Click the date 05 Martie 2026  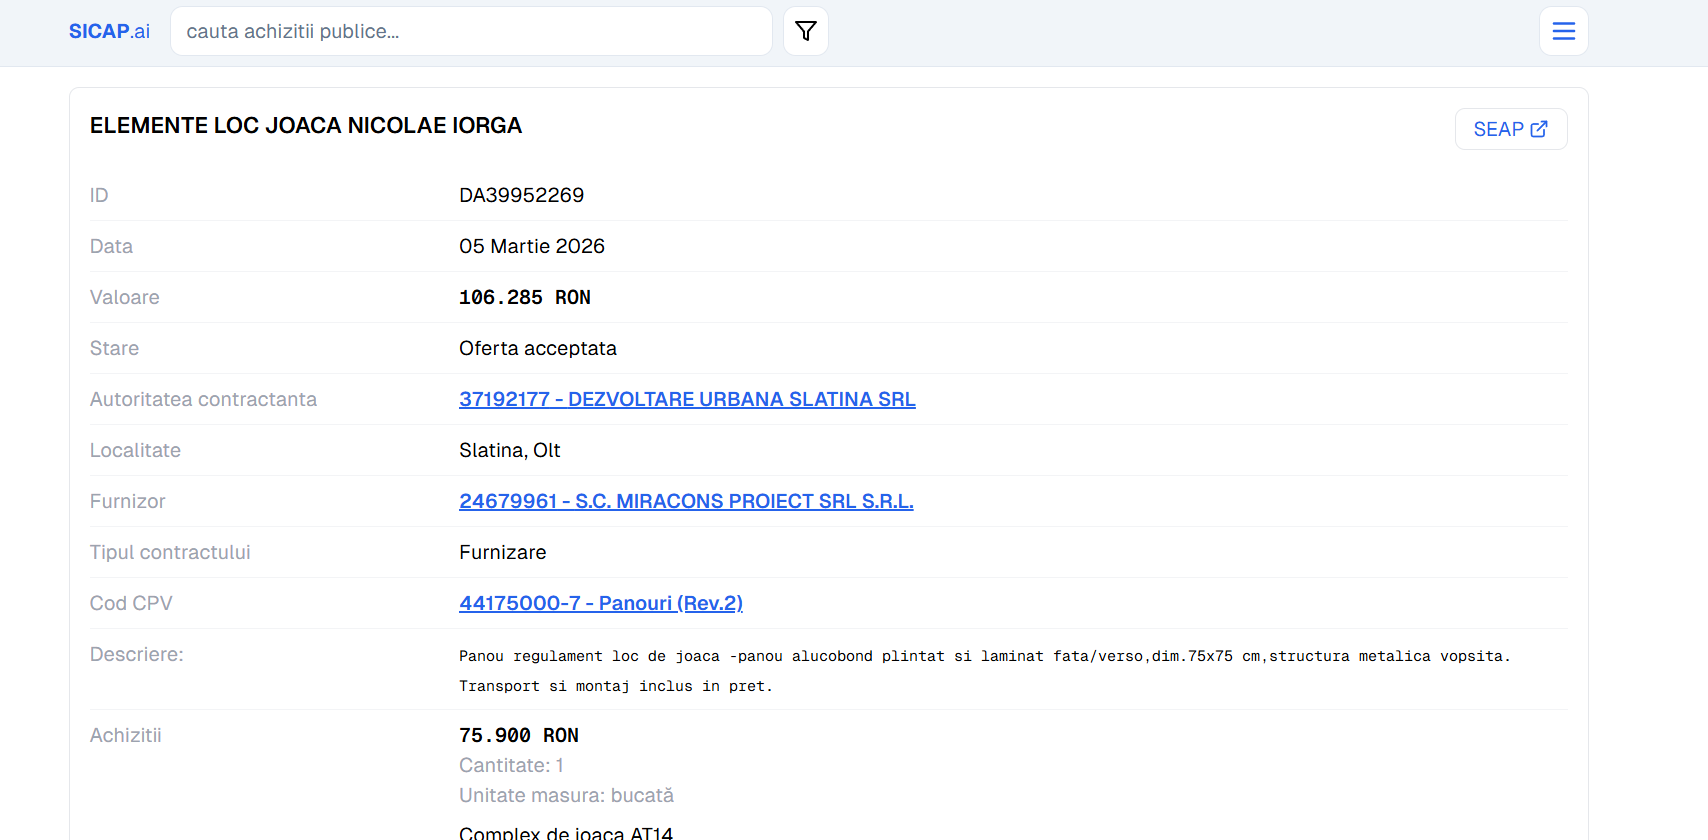click(x=531, y=246)
